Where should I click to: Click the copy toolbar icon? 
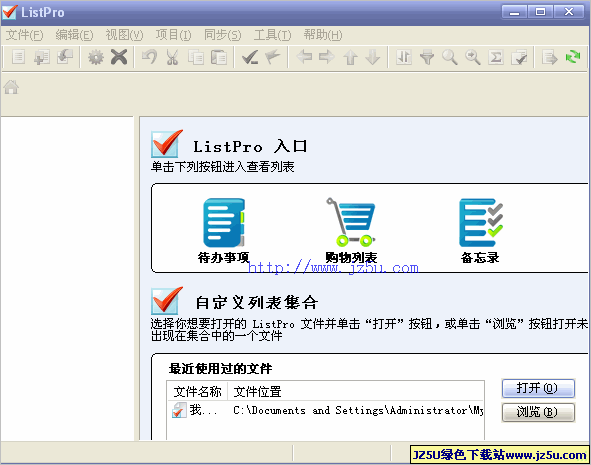coord(196,57)
